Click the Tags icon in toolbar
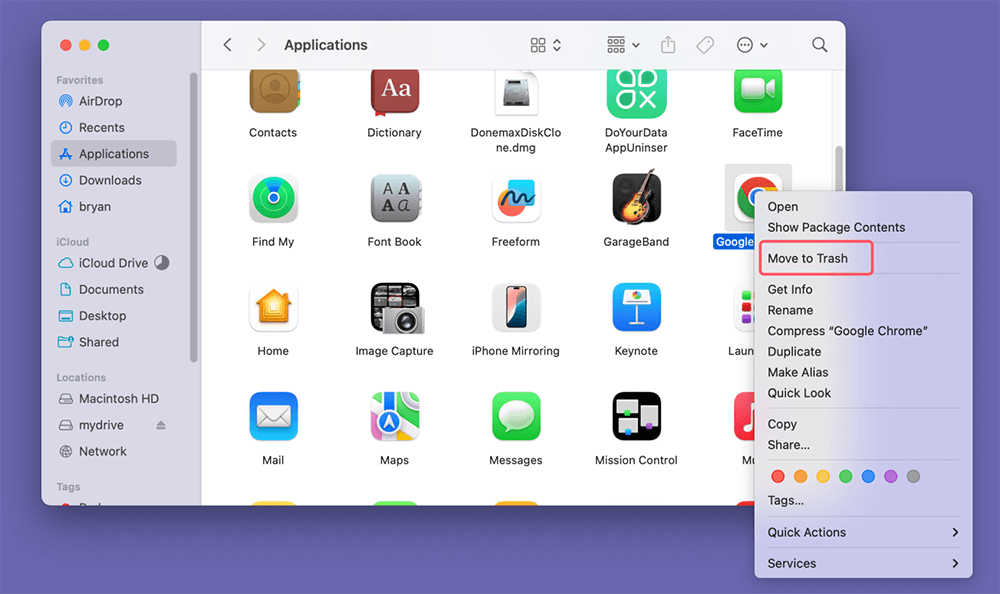 pos(705,45)
